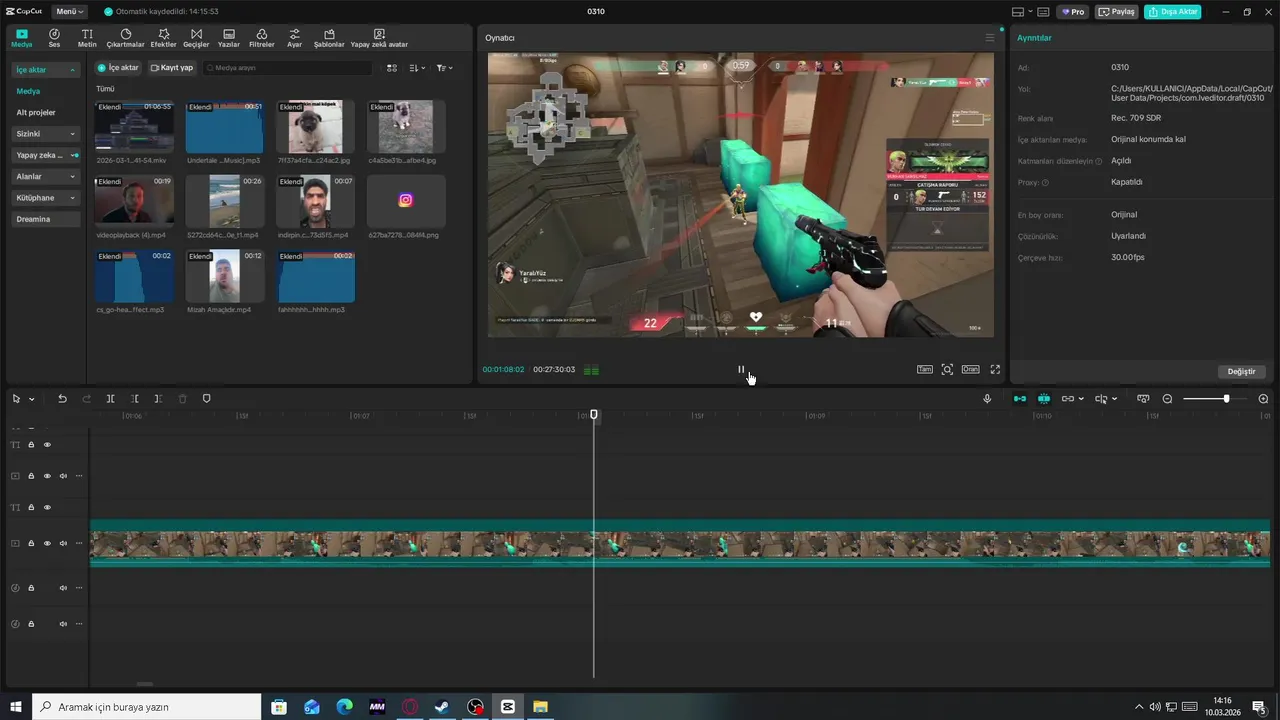Mute the bottom audio track
Screen dimensions: 1280x720
click(x=63, y=624)
